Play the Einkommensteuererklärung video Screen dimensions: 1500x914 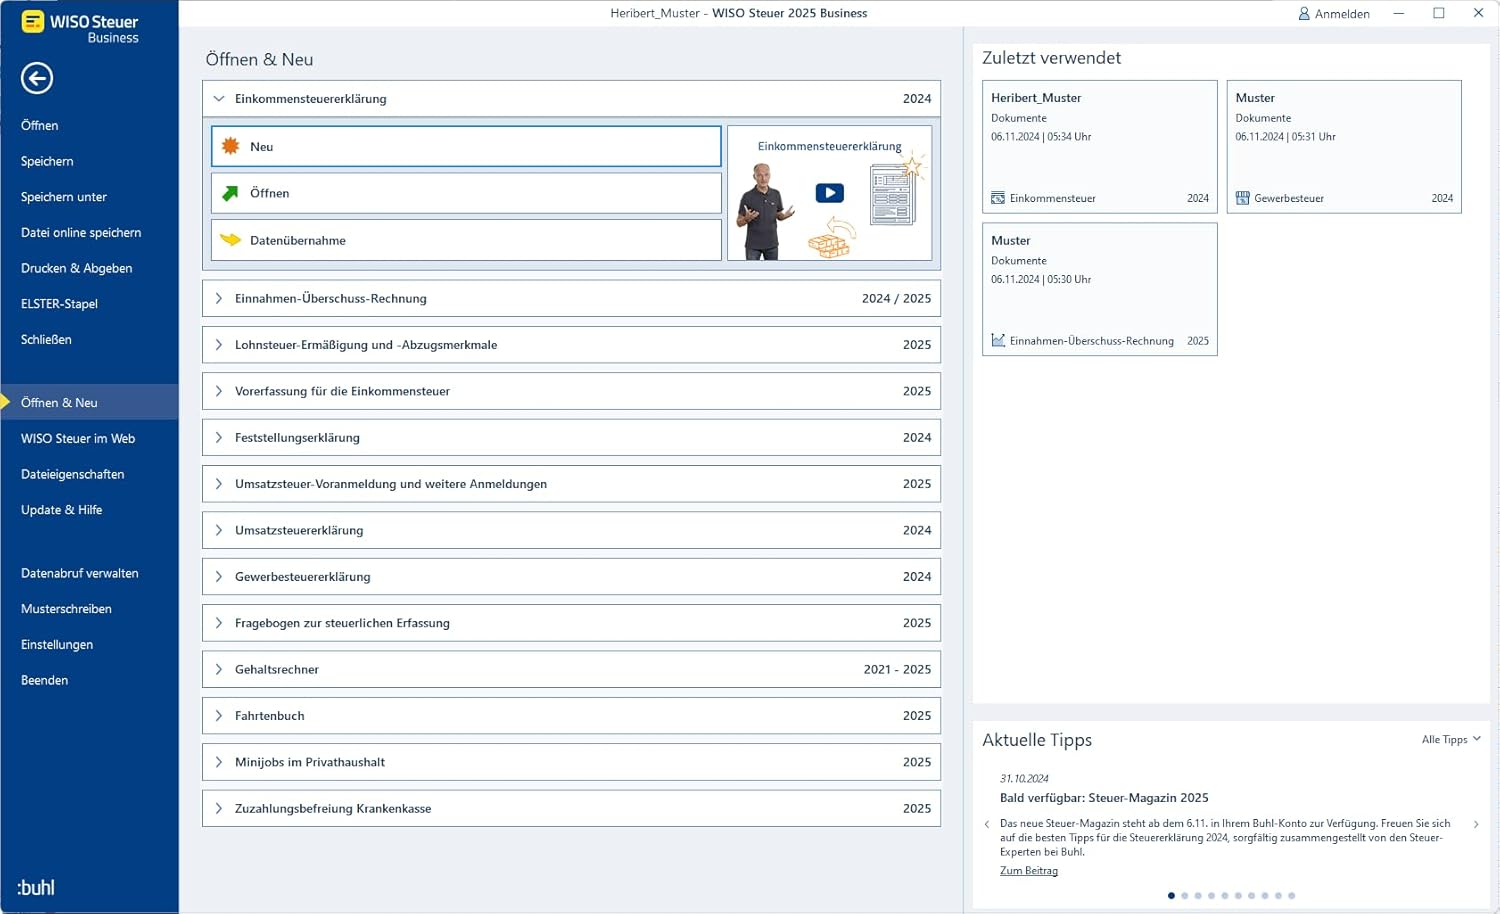pyautogui.click(x=829, y=193)
